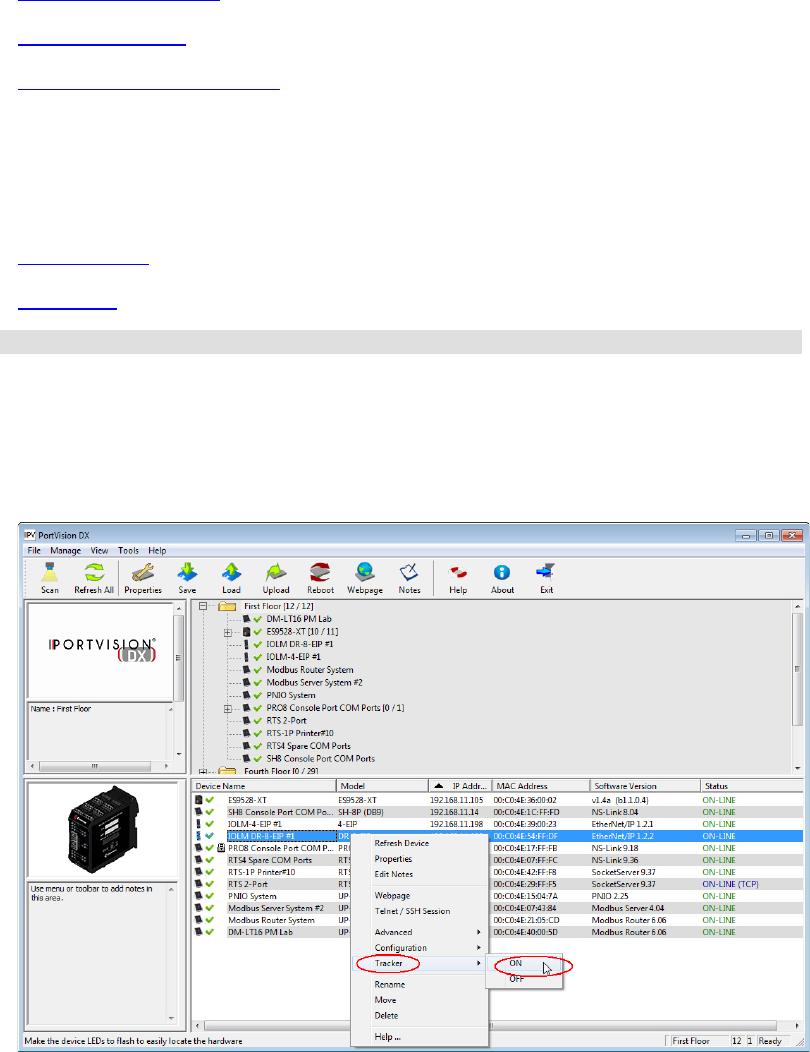Select Modbus Server System #2 in tree

(x=314, y=682)
